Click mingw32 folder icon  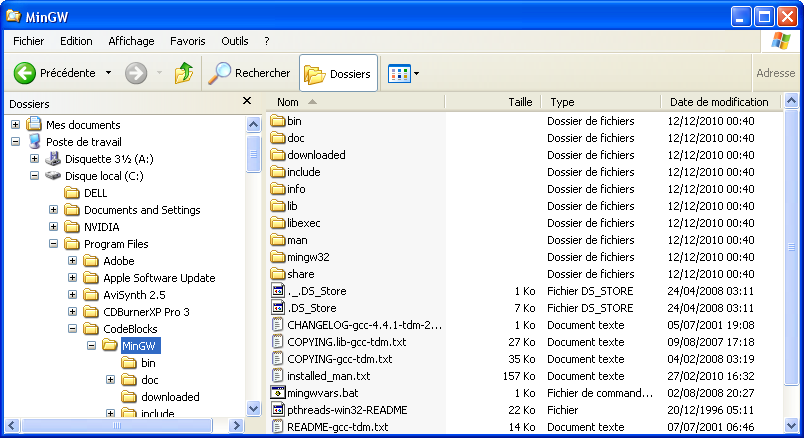278,256
